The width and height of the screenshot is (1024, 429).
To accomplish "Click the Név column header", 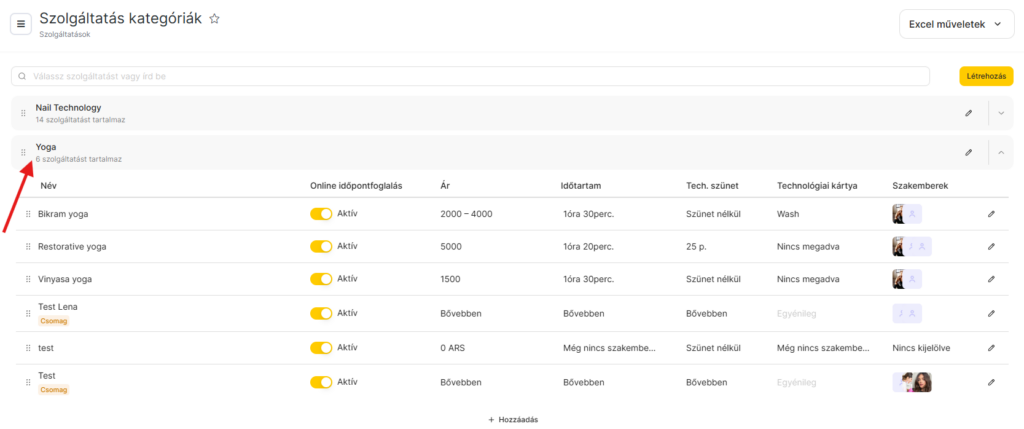I will click(x=49, y=185).
